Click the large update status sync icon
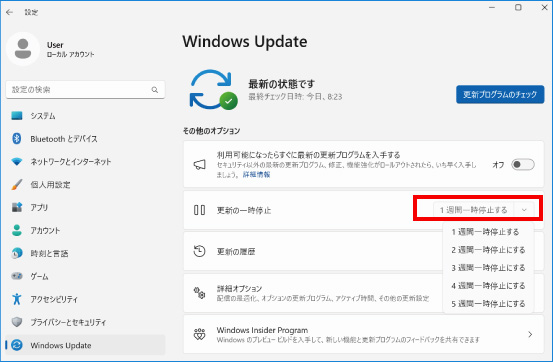This screenshot has height=362, width=553. point(213,90)
